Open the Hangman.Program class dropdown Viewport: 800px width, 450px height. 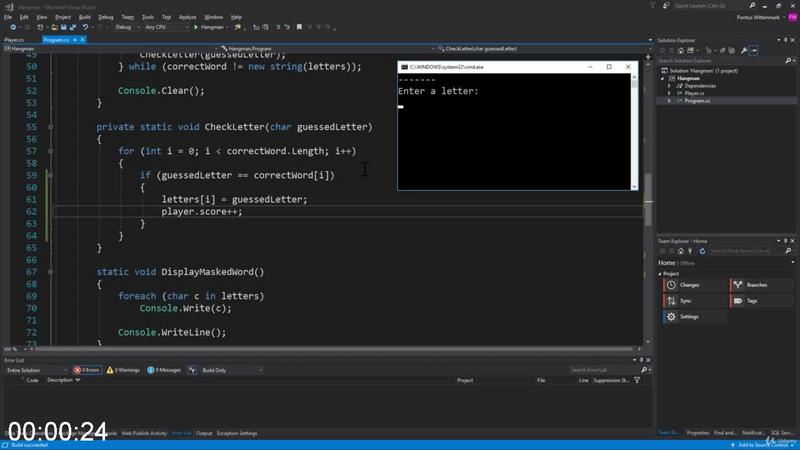[x=327, y=49]
